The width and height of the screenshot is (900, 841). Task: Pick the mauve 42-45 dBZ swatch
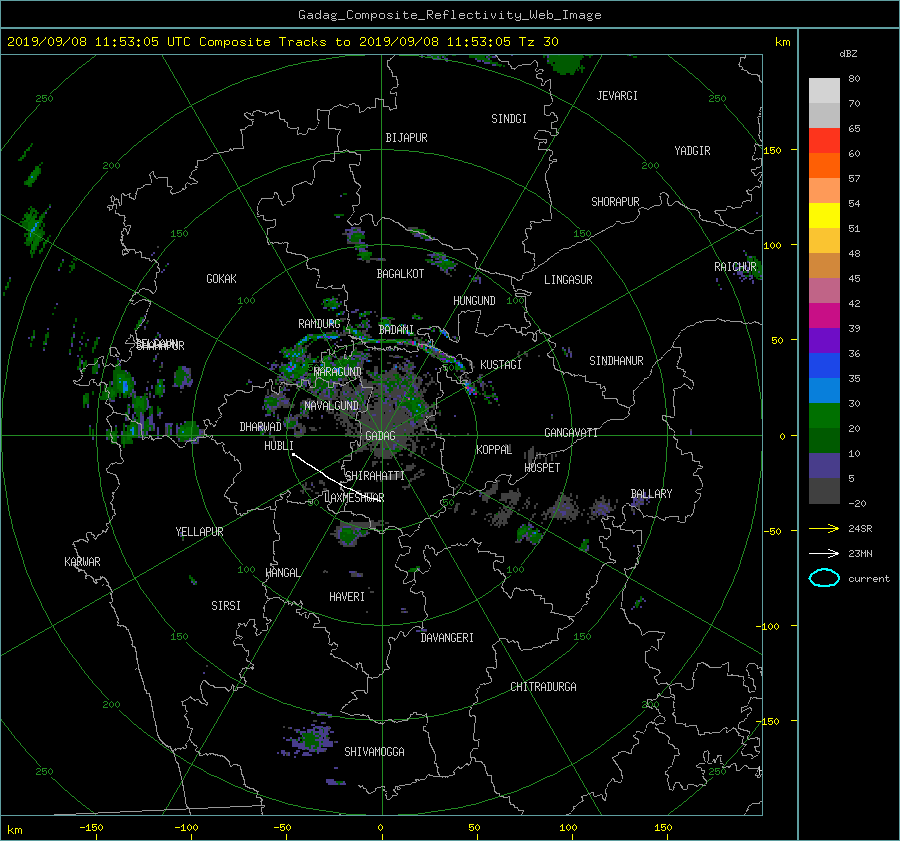[824, 290]
